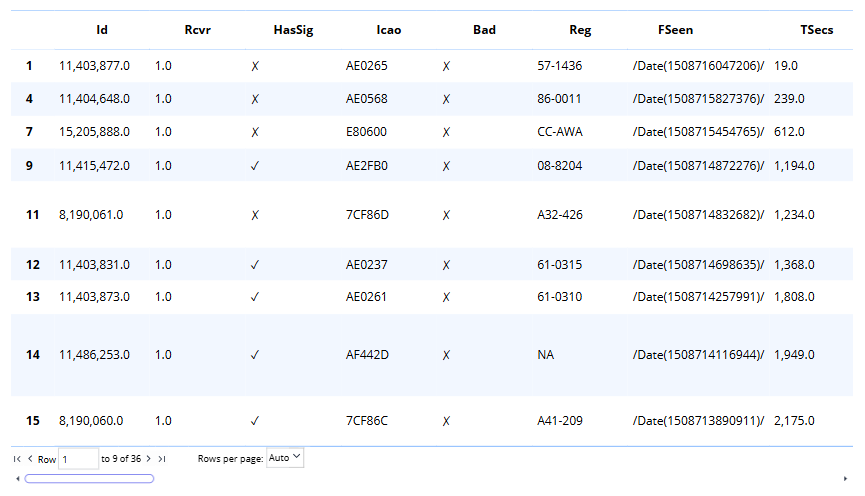Screen dimensions: 865x496
Task: Select the CC-AWA registration cell
Action: tap(560, 132)
